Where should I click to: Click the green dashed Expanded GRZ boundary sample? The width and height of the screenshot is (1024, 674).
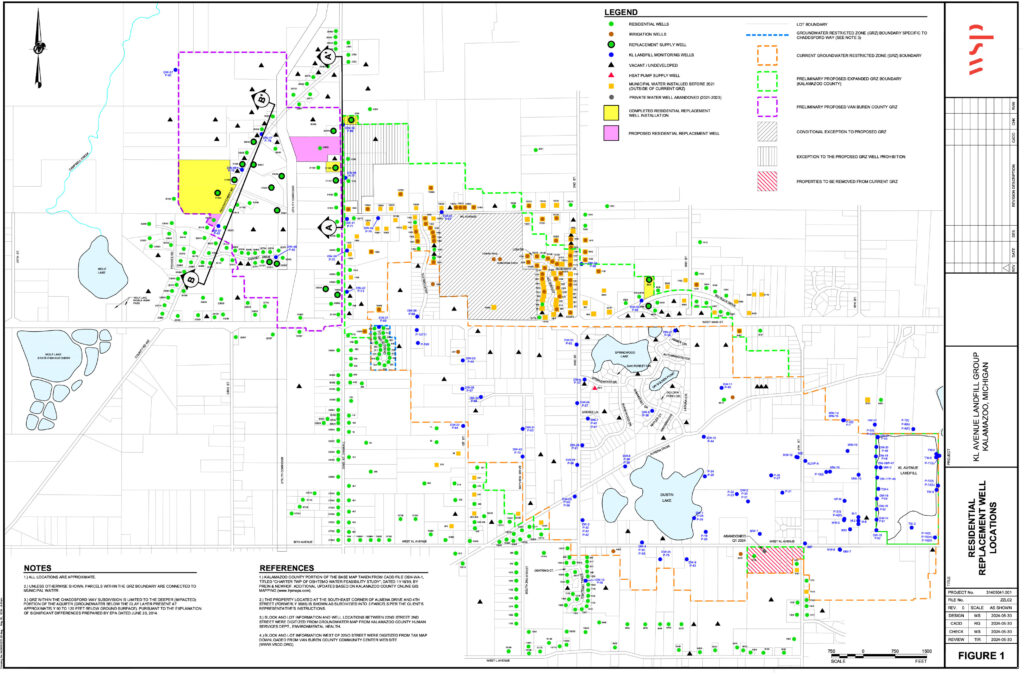pyautogui.click(x=767, y=81)
